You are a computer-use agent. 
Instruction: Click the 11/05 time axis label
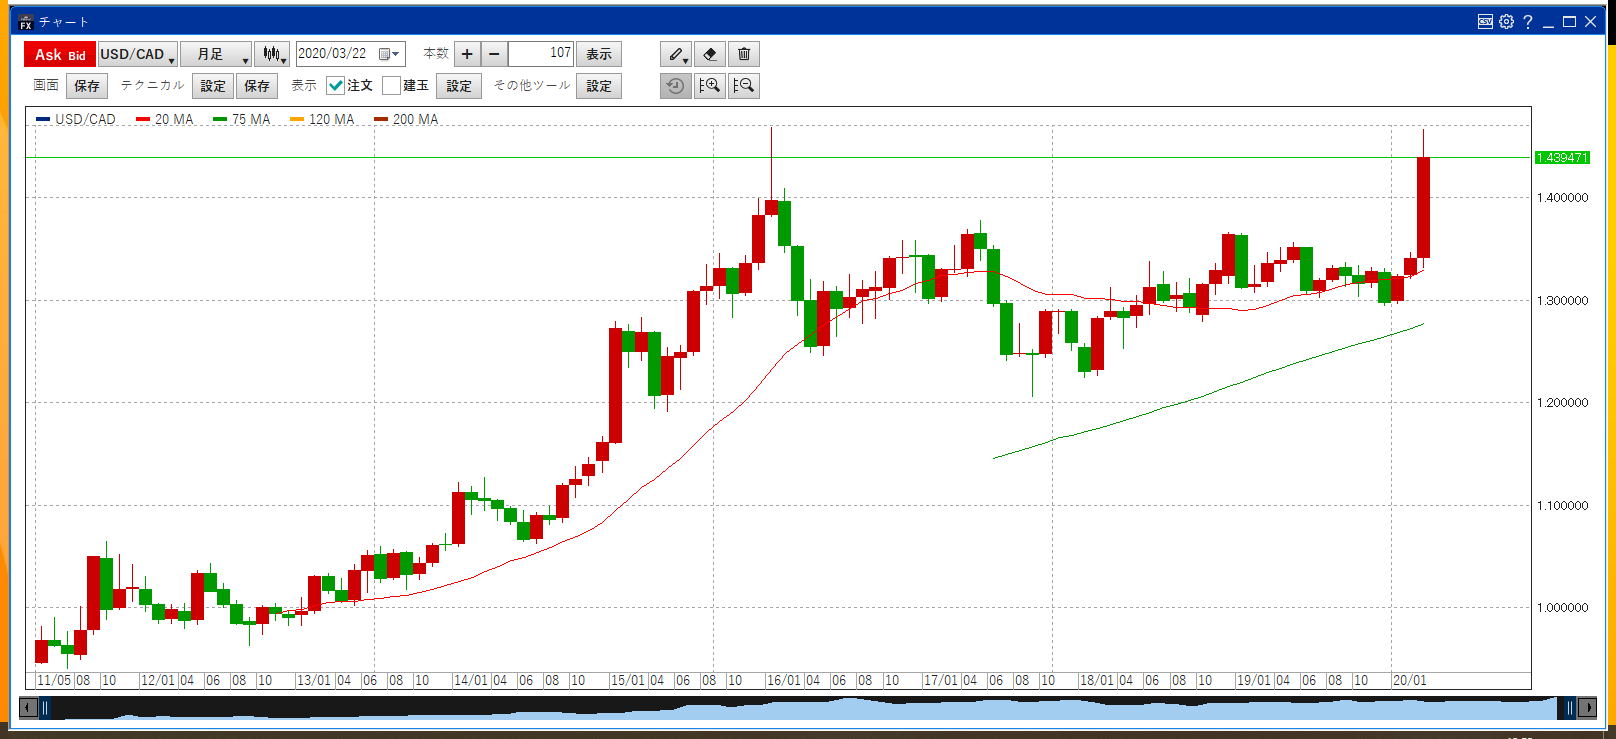54,680
